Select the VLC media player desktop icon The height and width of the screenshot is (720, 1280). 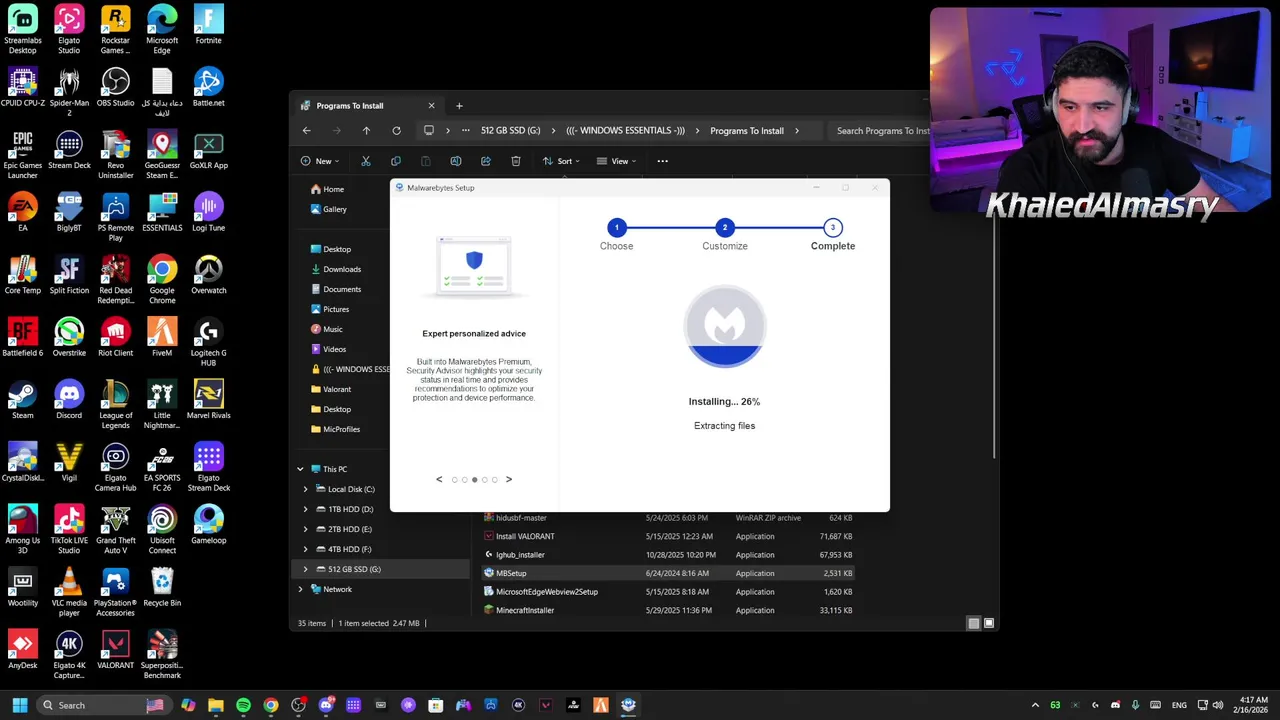[69, 592]
